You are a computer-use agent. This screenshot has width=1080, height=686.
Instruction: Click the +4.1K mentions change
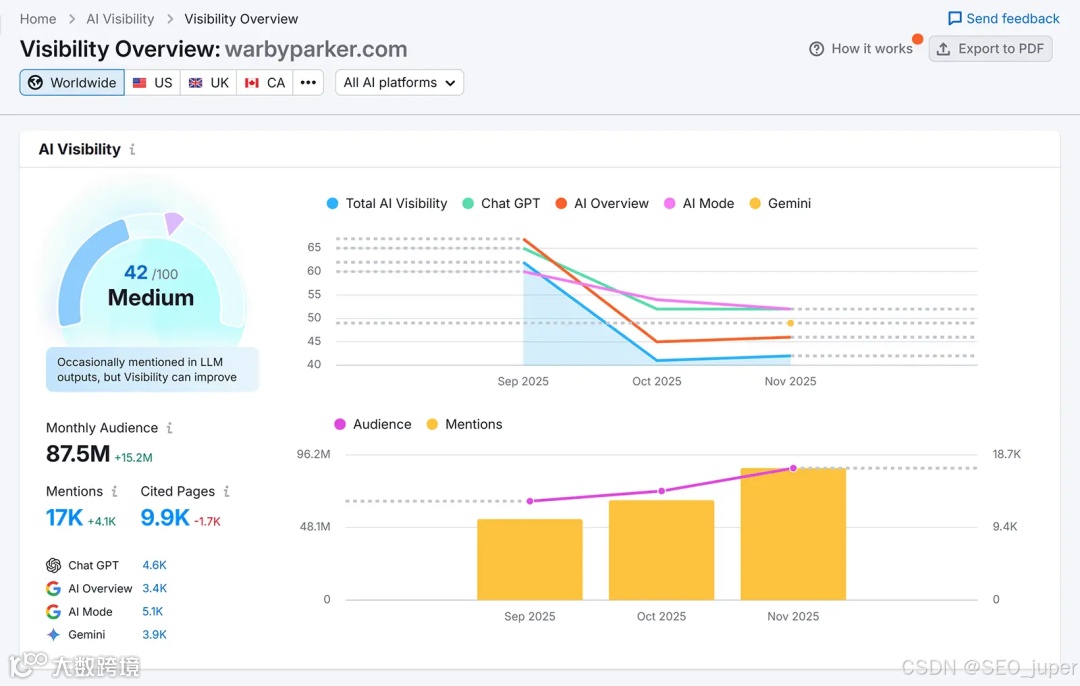point(102,521)
